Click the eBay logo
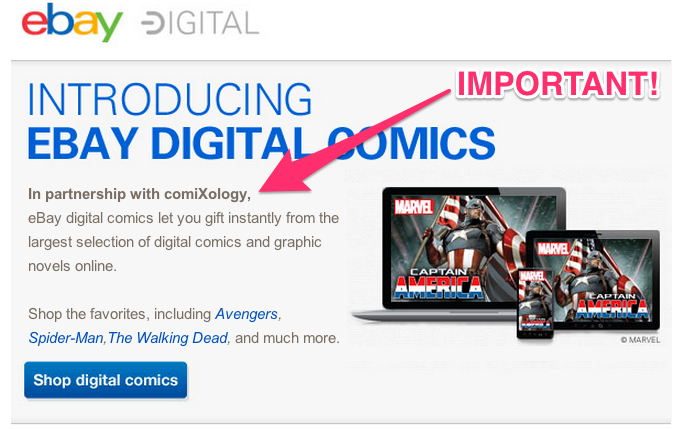678x429 pixels. [x=72, y=22]
